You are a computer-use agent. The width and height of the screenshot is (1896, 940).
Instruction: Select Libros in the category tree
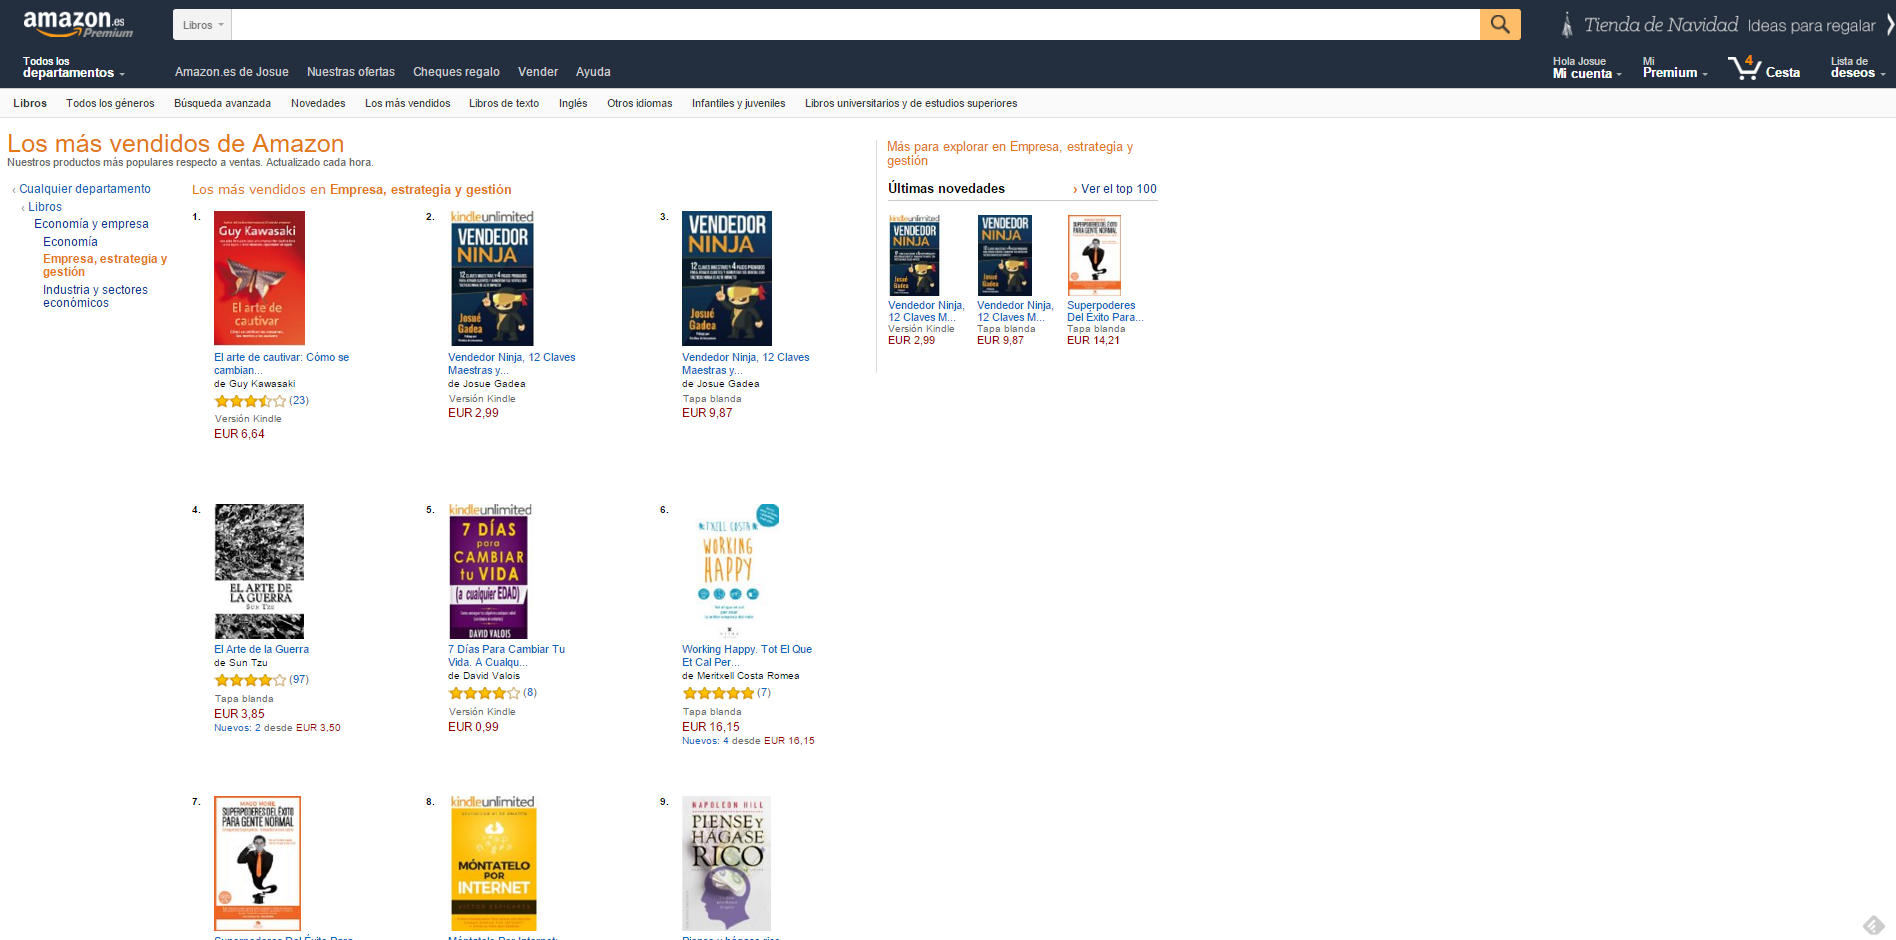pyautogui.click(x=45, y=207)
